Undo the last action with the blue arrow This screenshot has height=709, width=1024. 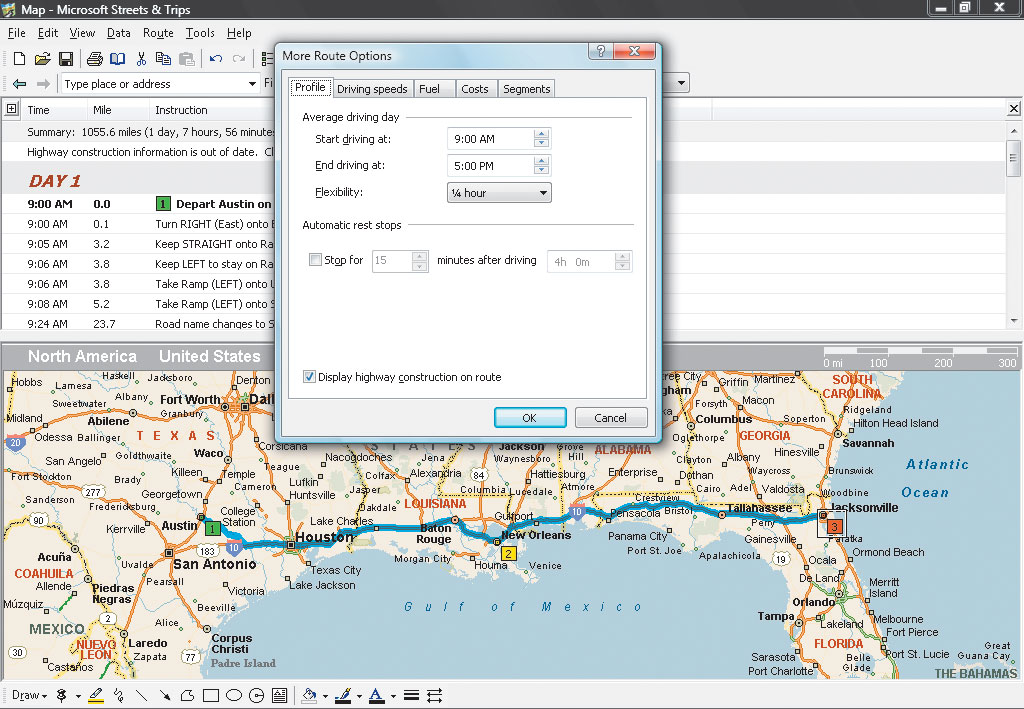click(216, 59)
